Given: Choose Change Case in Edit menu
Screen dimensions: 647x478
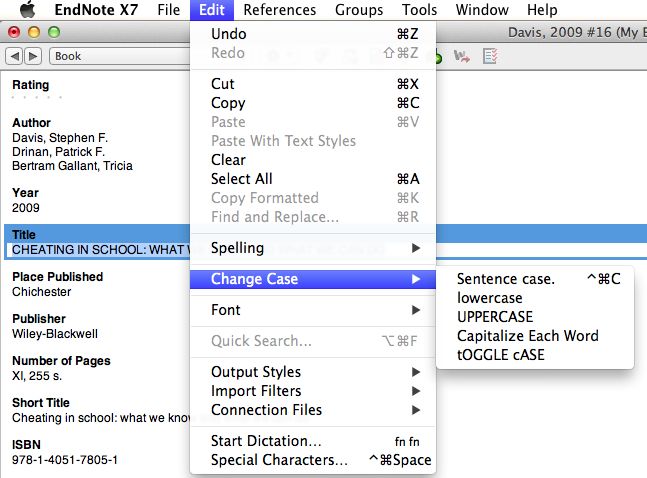Looking at the screenshot, I should pos(313,279).
